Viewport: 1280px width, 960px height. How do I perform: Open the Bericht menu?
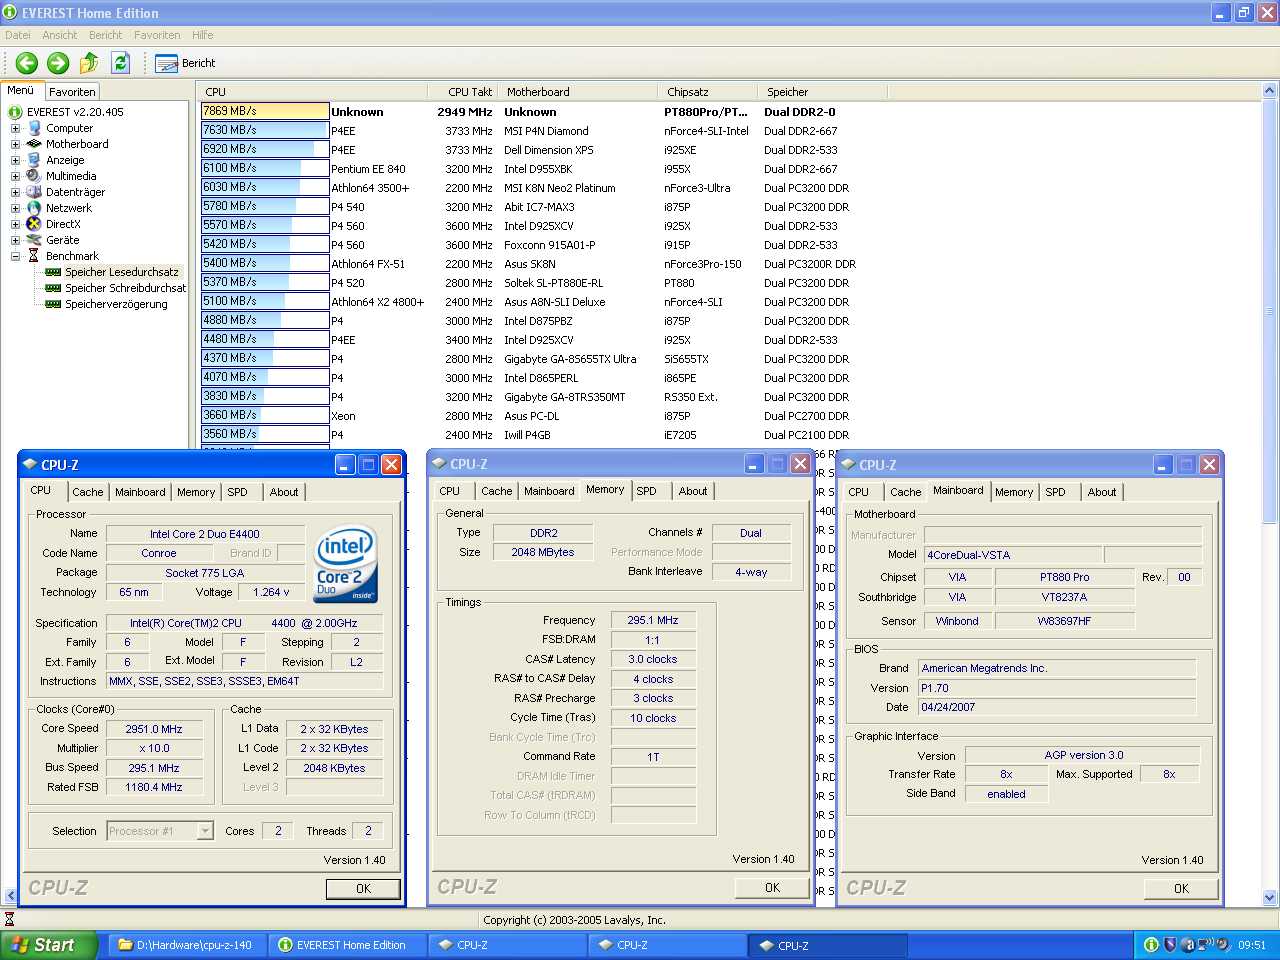point(105,35)
